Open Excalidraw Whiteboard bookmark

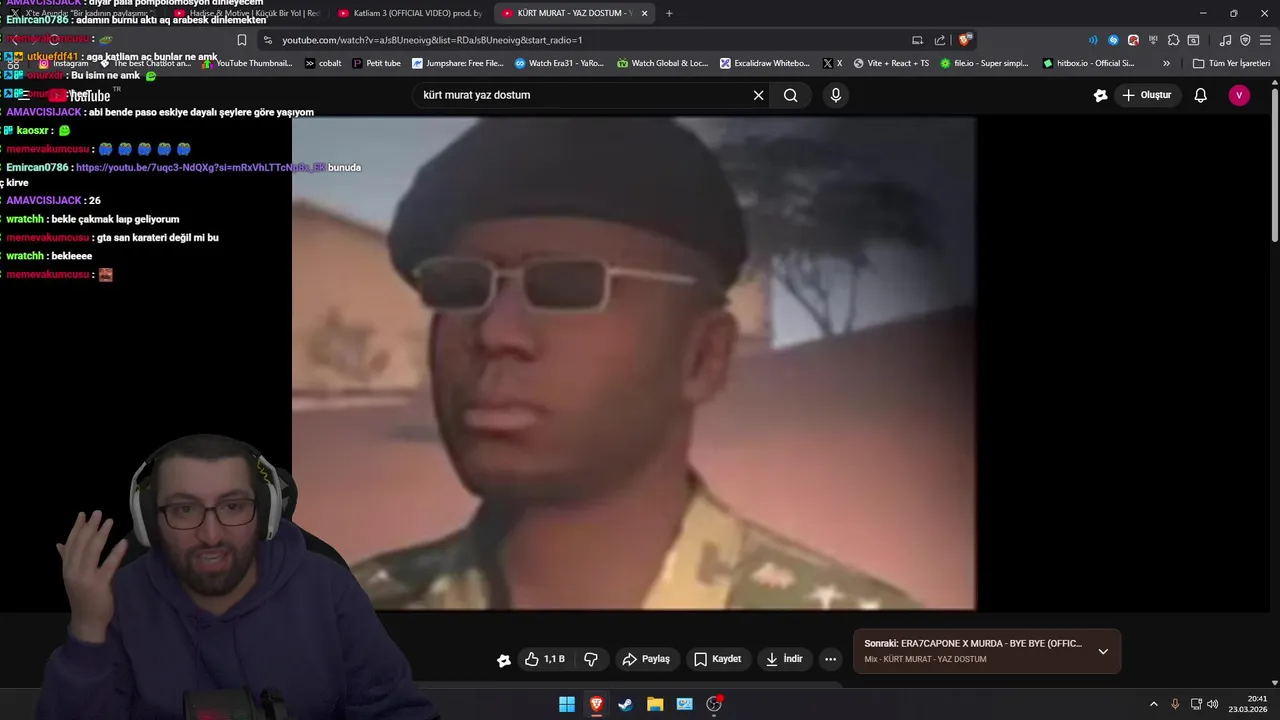pos(765,63)
